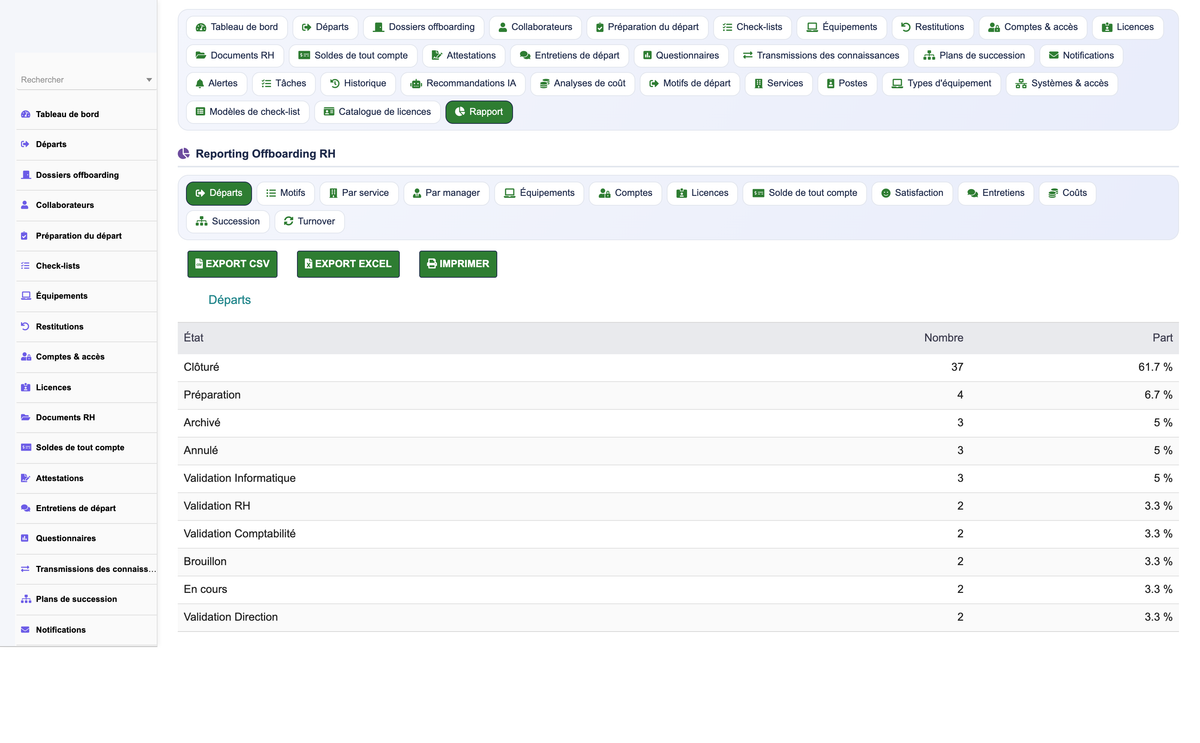Click Dossiers offboarding sidebar icon

coord(25,175)
